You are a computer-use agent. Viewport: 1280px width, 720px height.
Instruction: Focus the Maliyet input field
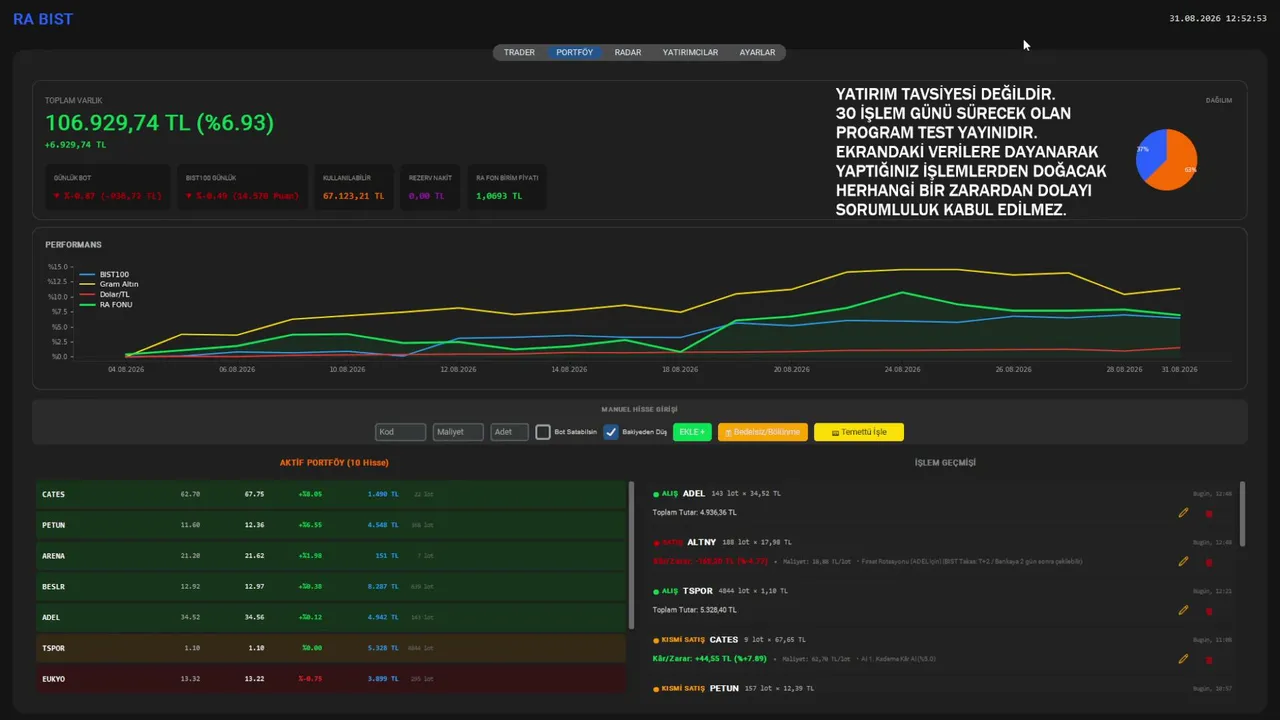point(458,432)
